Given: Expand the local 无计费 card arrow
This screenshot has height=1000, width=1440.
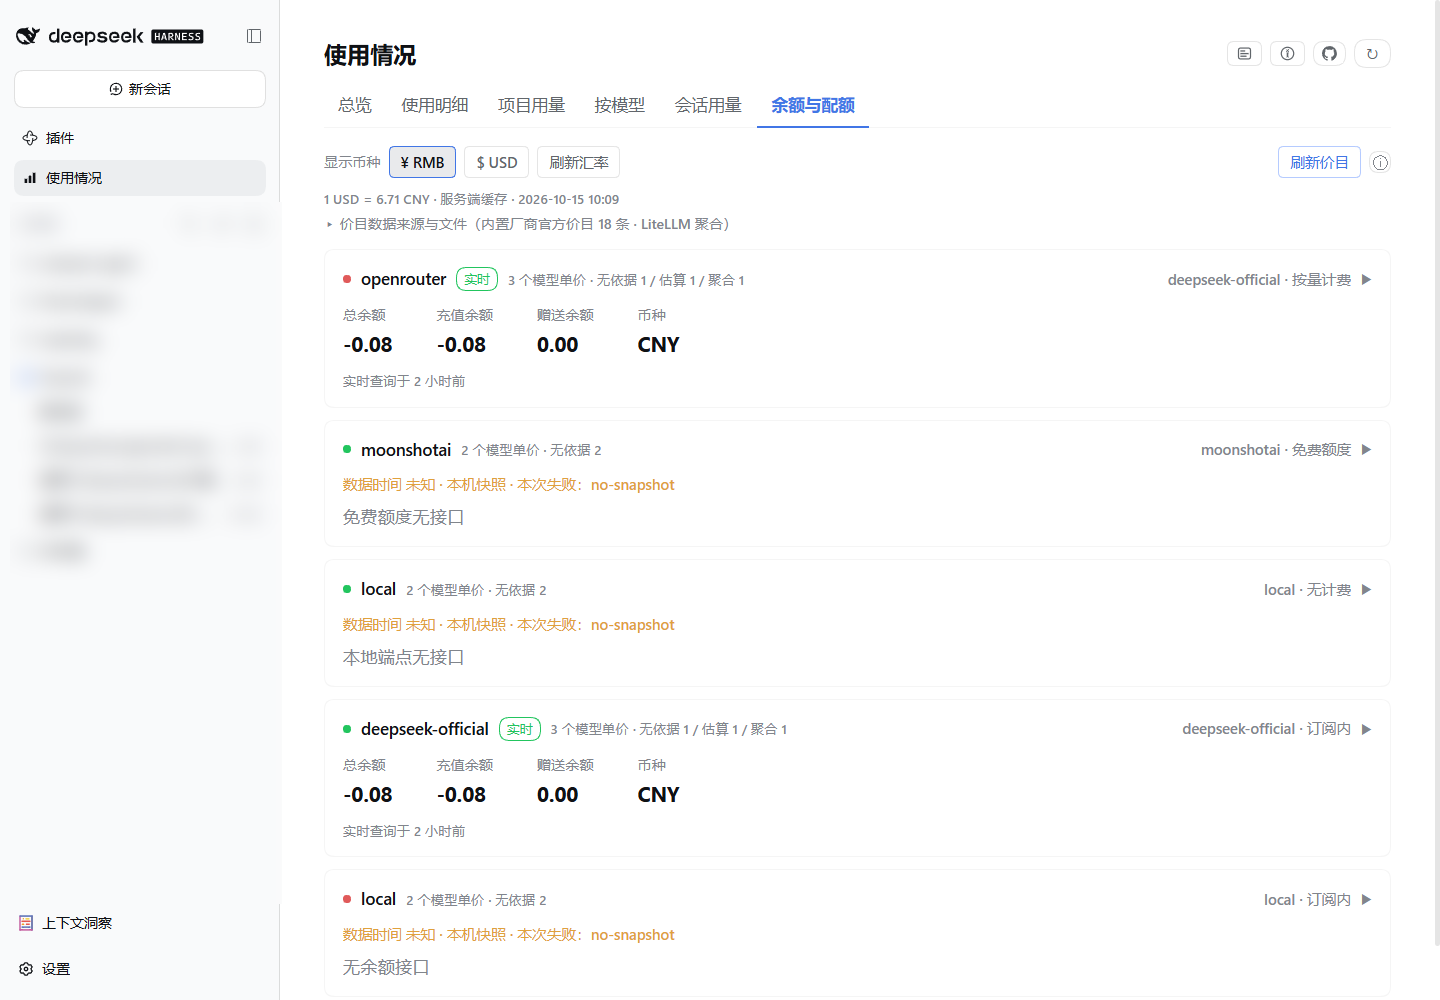Looking at the screenshot, I should pyautogui.click(x=1366, y=590).
